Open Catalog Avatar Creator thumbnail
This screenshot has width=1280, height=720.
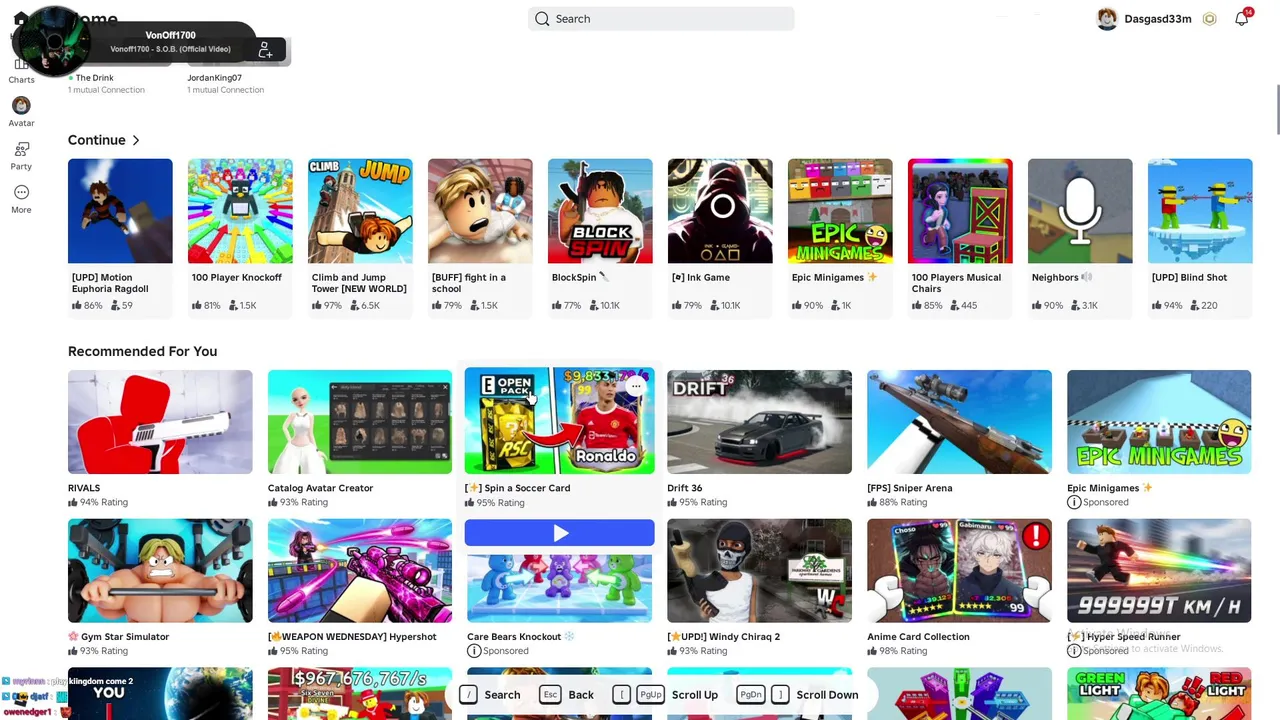[360, 422]
